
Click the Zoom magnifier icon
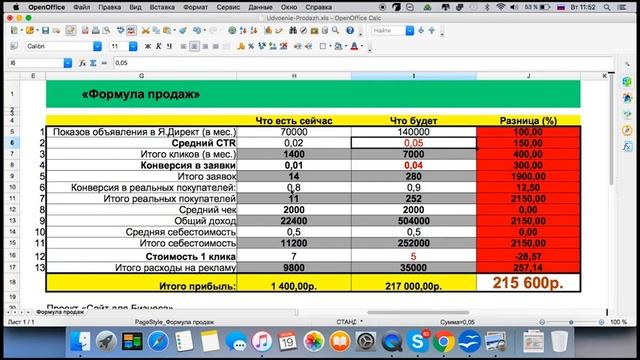[x=335, y=30]
